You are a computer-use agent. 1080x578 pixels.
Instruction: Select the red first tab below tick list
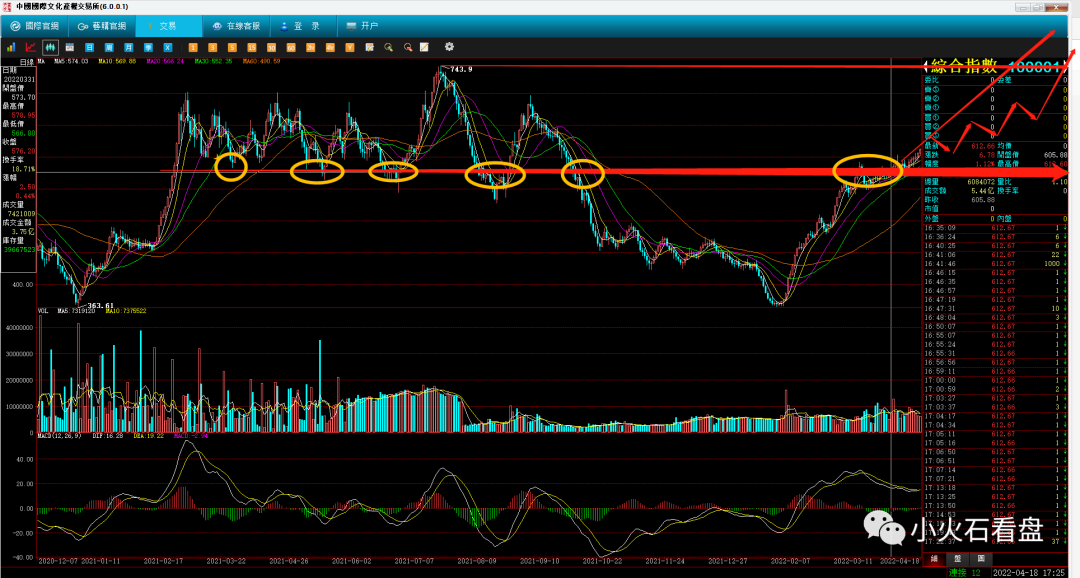pos(935,559)
